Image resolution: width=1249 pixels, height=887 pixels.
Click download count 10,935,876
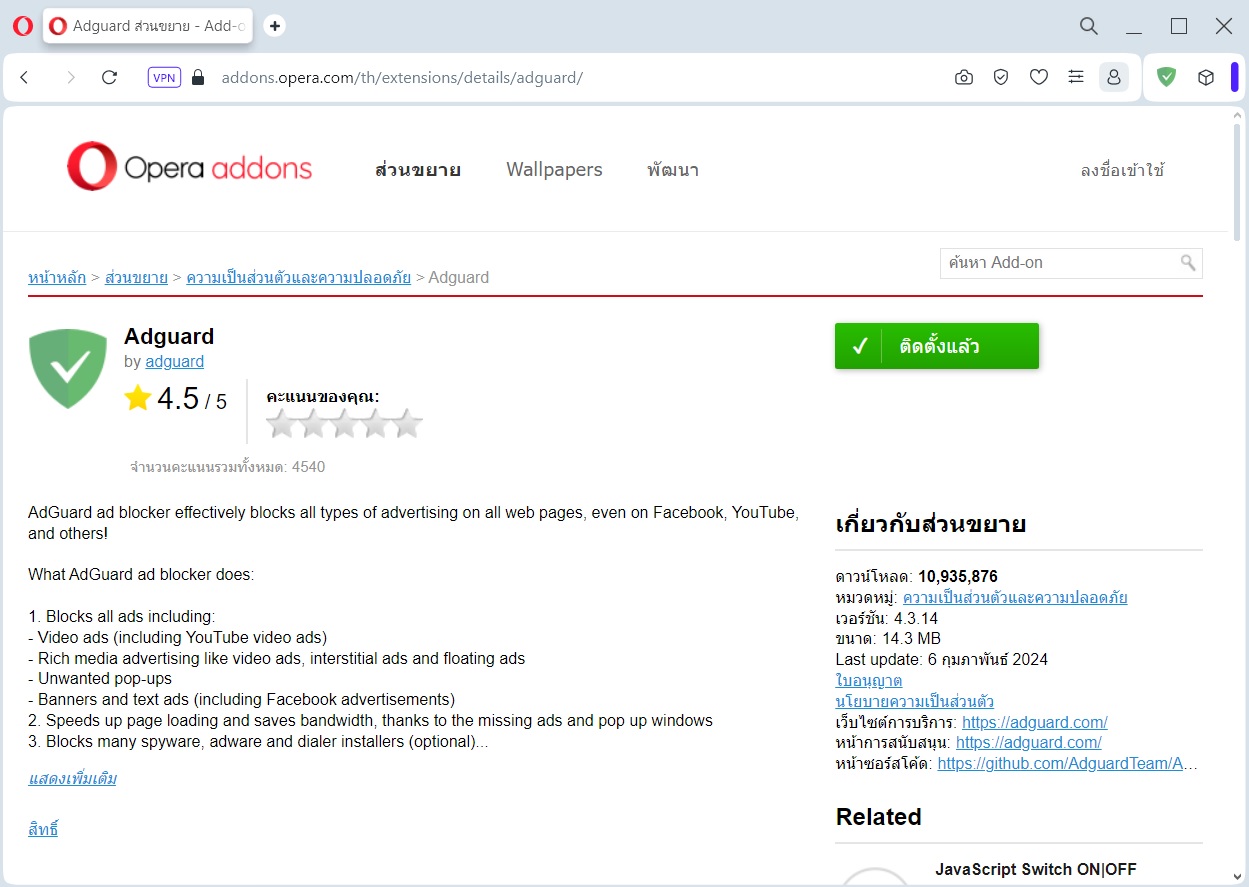[958, 577]
